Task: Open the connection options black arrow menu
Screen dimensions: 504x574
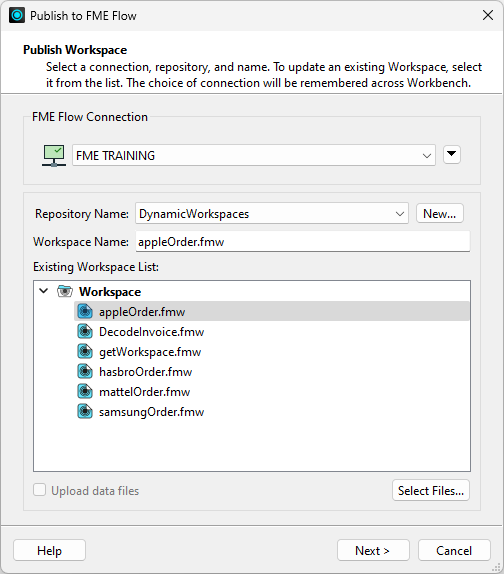Action: click(x=452, y=154)
